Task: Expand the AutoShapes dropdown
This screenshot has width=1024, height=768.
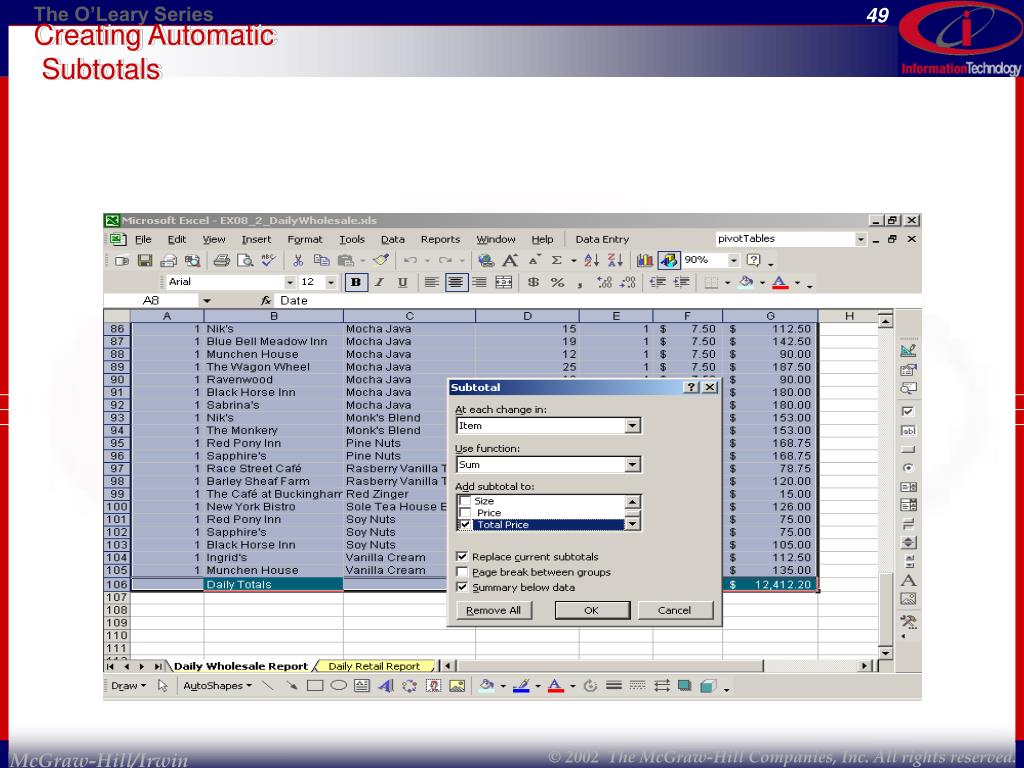Action: [x=217, y=686]
